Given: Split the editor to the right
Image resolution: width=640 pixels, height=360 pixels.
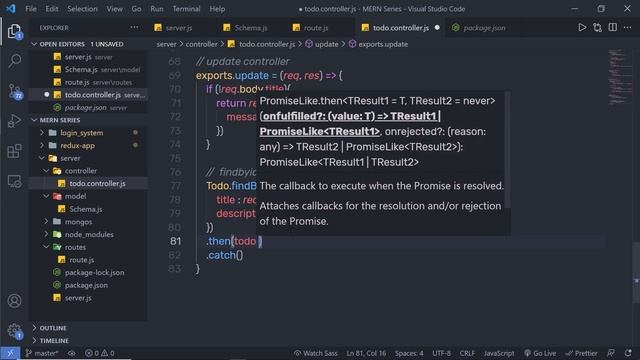Looking at the screenshot, I should (x=613, y=27).
